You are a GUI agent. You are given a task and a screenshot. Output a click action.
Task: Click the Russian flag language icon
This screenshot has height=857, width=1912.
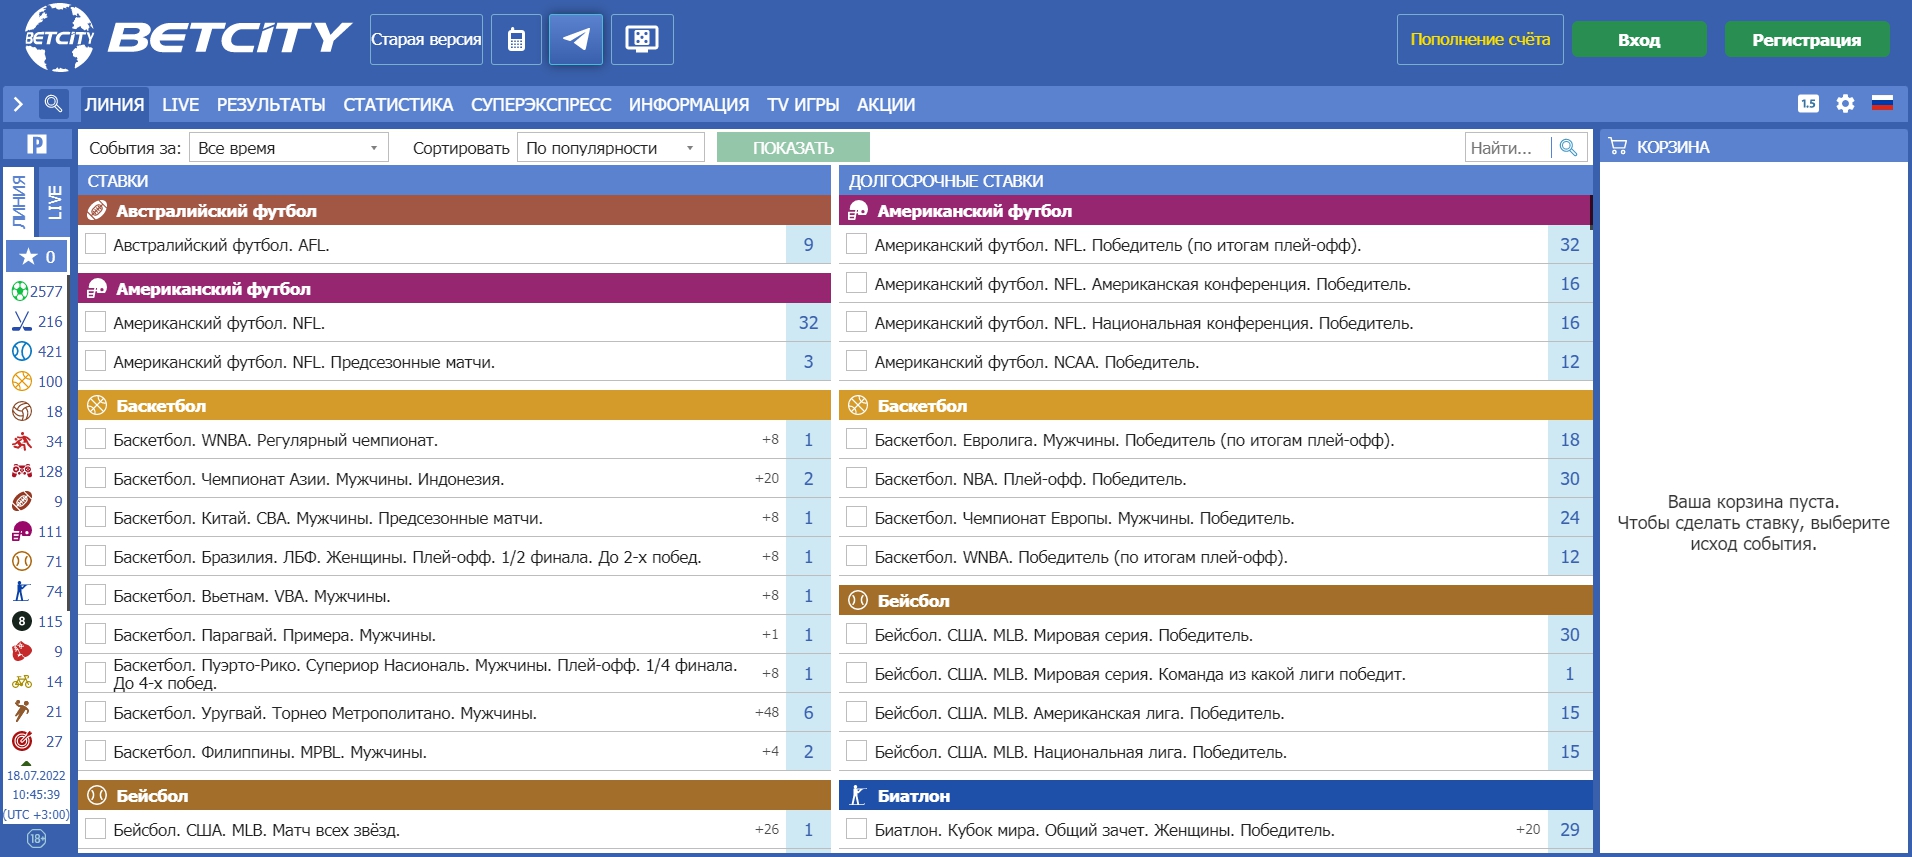click(x=1882, y=104)
